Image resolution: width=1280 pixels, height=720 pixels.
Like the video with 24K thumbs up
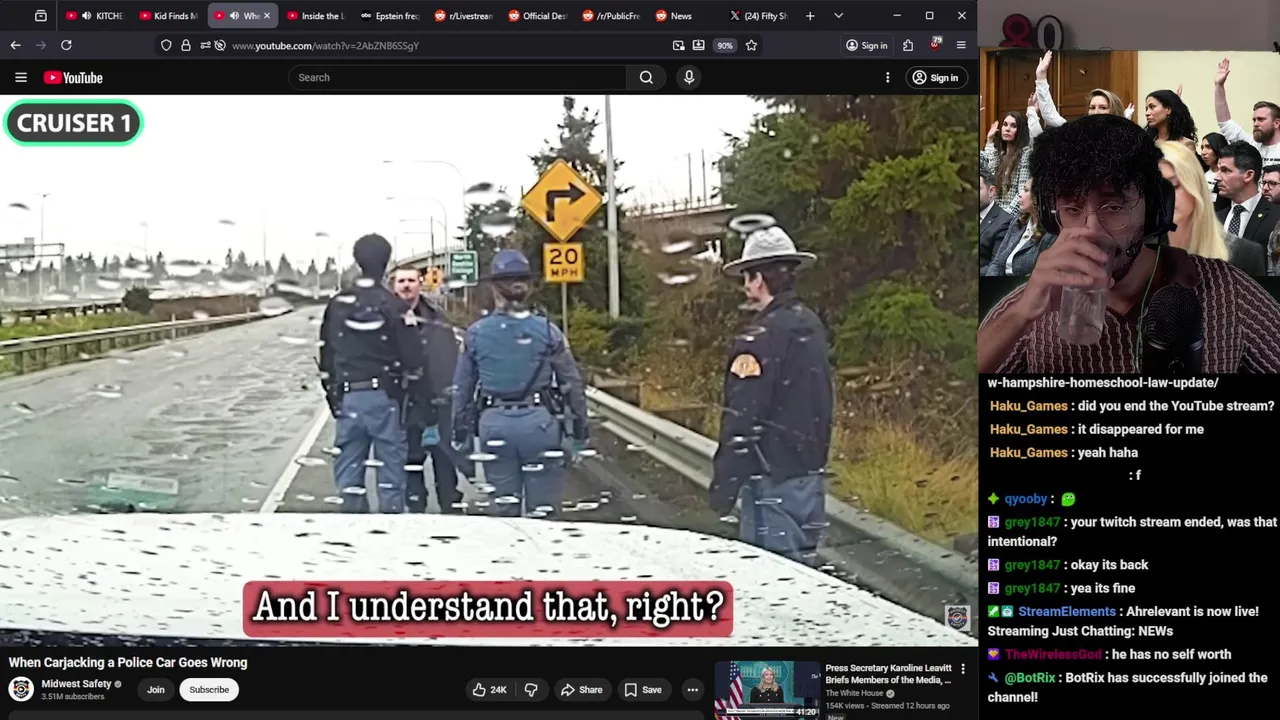(x=490, y=689)
